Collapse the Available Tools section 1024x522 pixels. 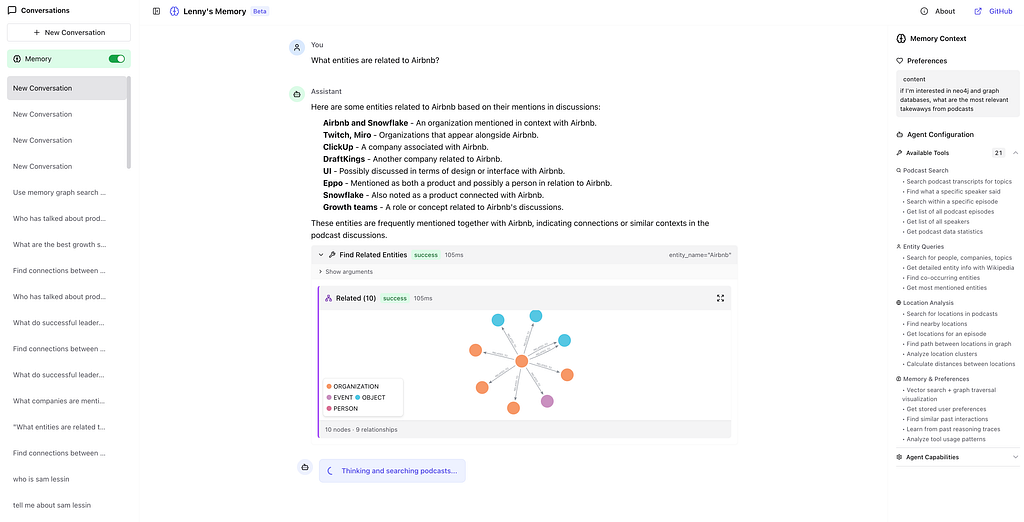tap(1015, 153)
